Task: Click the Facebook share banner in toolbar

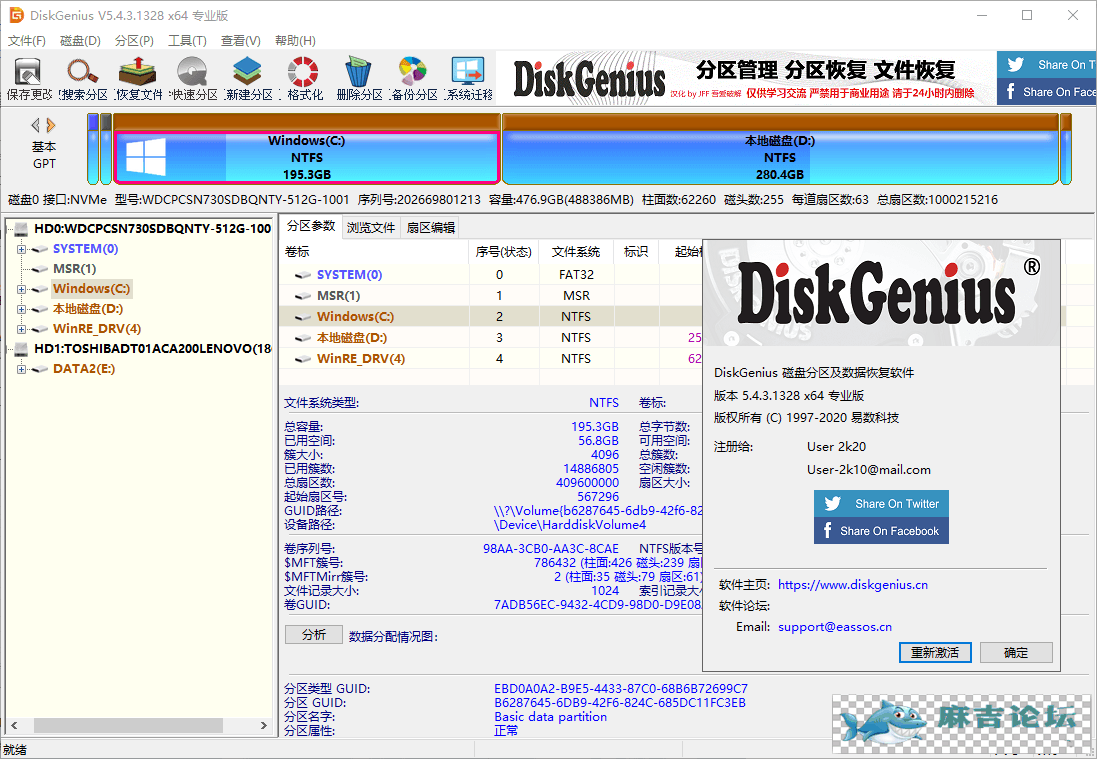Action: [1047, 92]
